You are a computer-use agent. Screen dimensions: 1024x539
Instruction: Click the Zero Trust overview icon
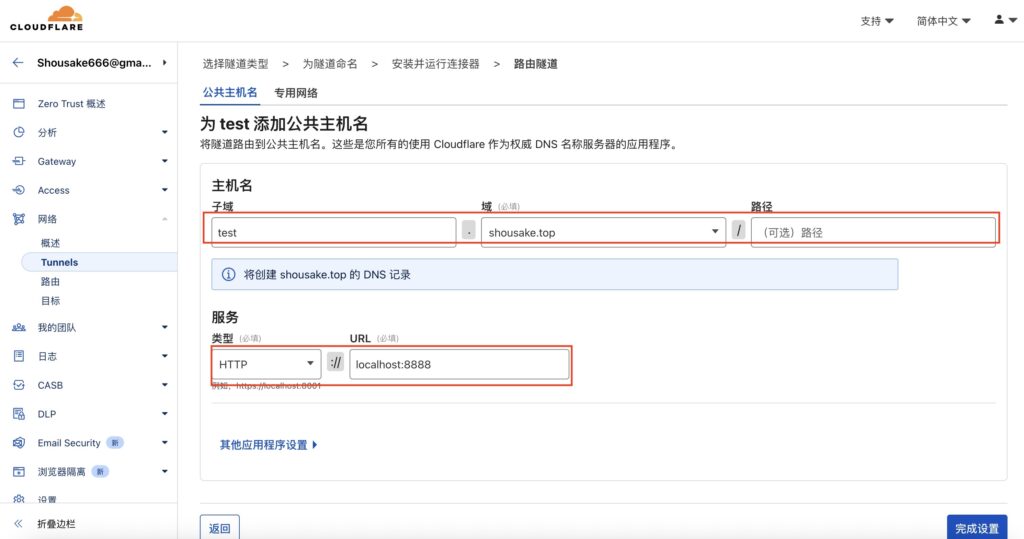pyautogui.click(x=19, y=103)
